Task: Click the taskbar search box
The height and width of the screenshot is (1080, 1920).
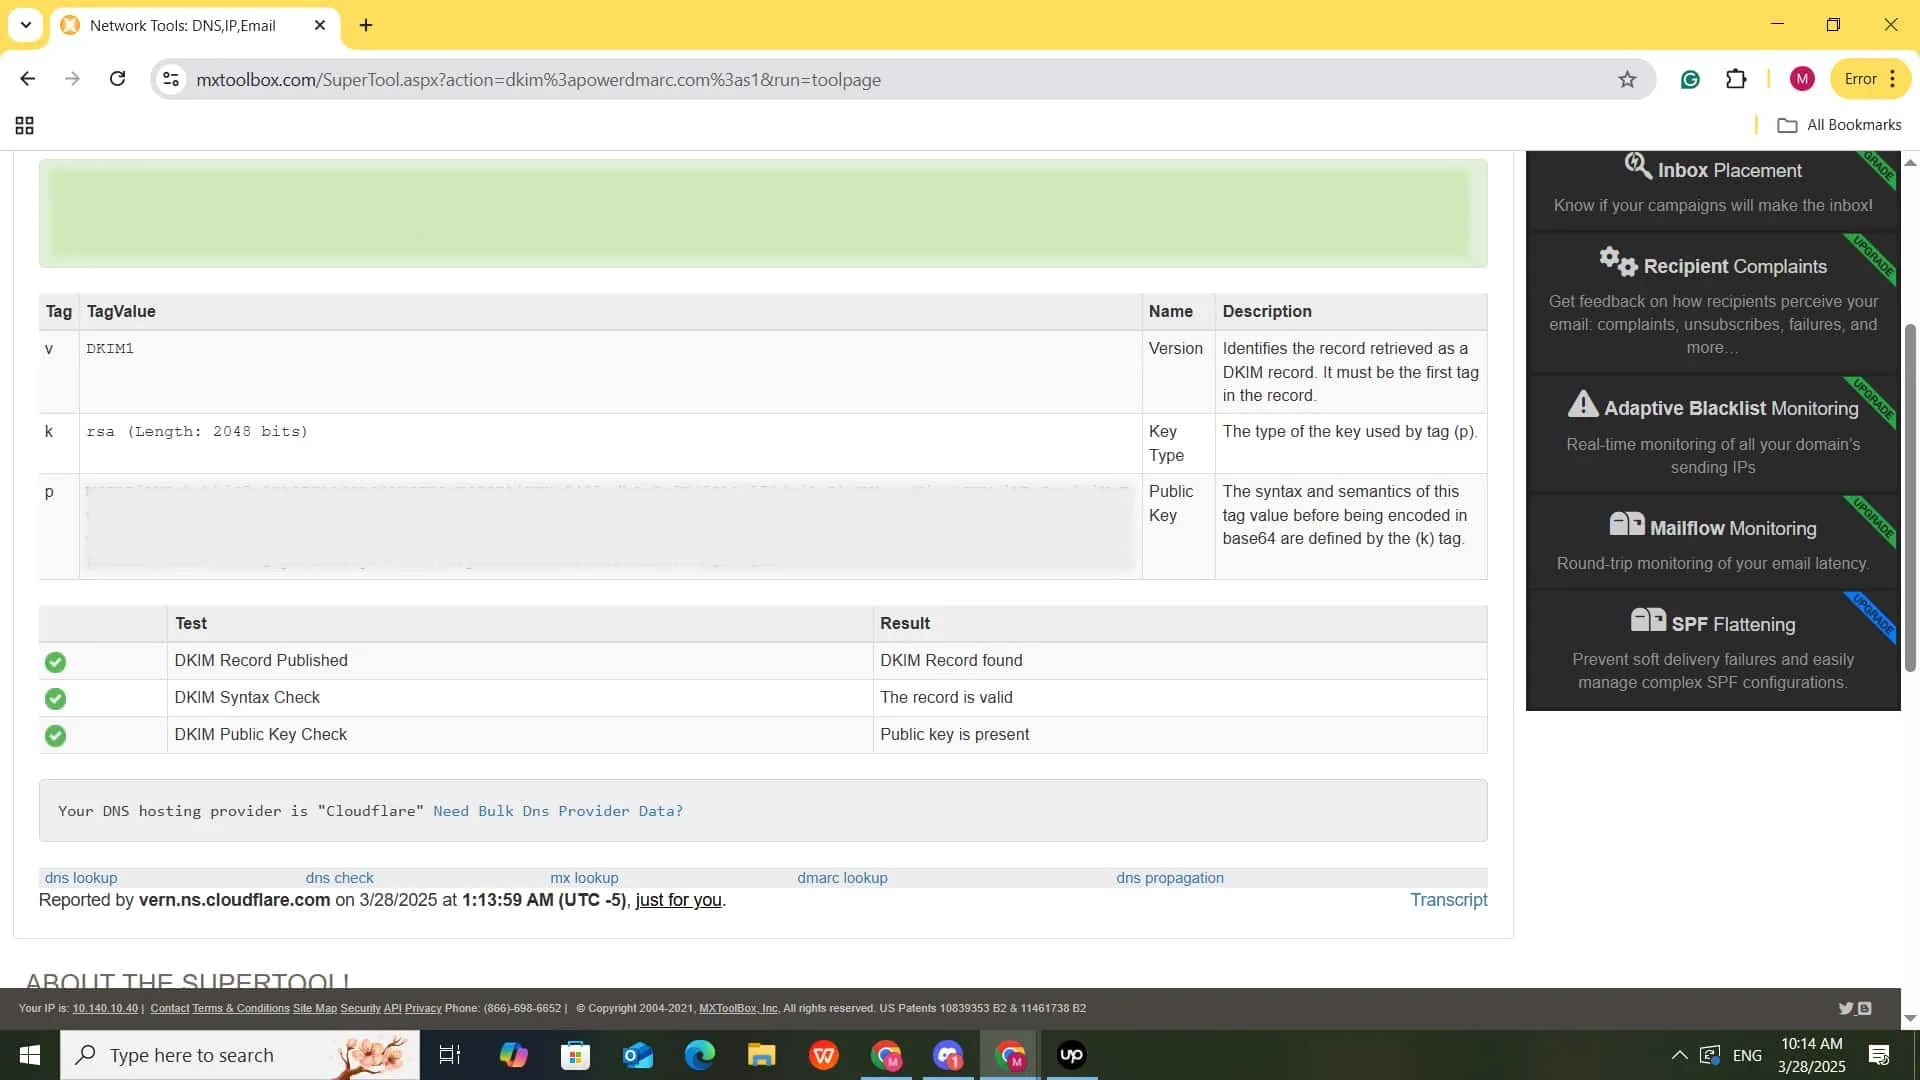Action: pos(240,1055)
